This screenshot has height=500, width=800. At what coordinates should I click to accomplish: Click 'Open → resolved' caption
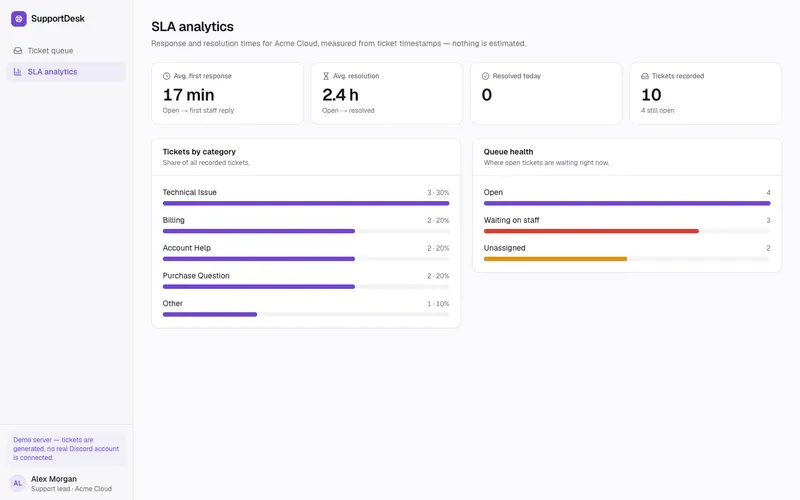pyautogui.click(x=348, y=111)
